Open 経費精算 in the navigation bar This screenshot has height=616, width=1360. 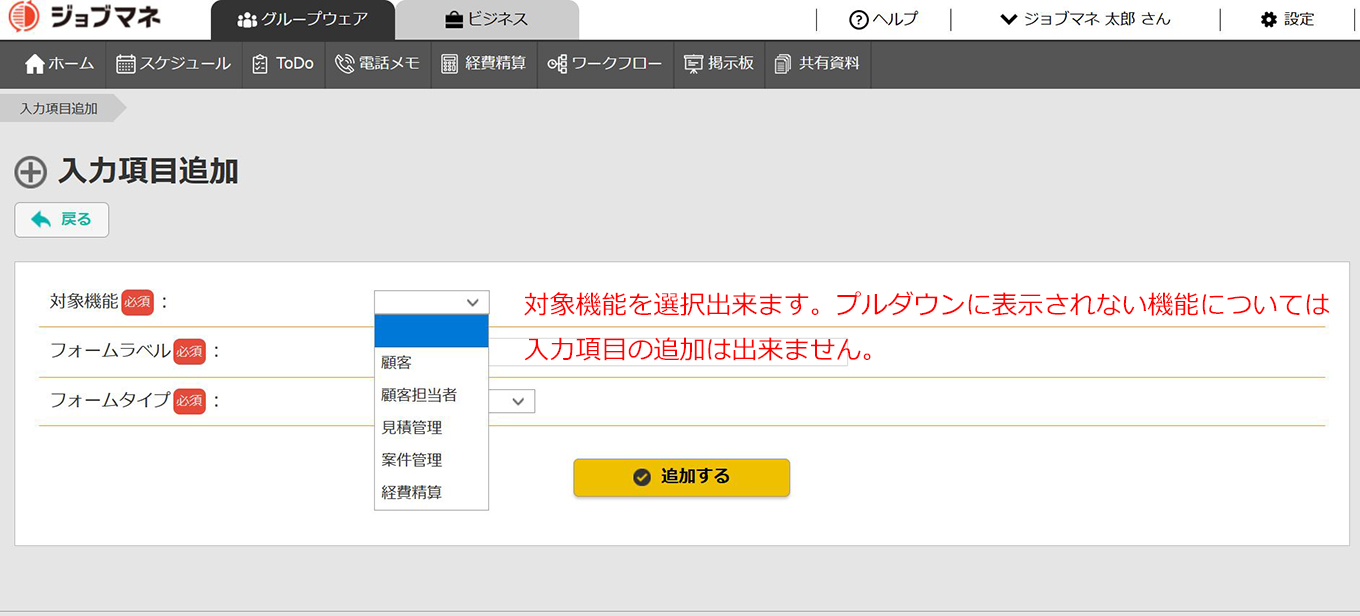(x=484, y=64)
